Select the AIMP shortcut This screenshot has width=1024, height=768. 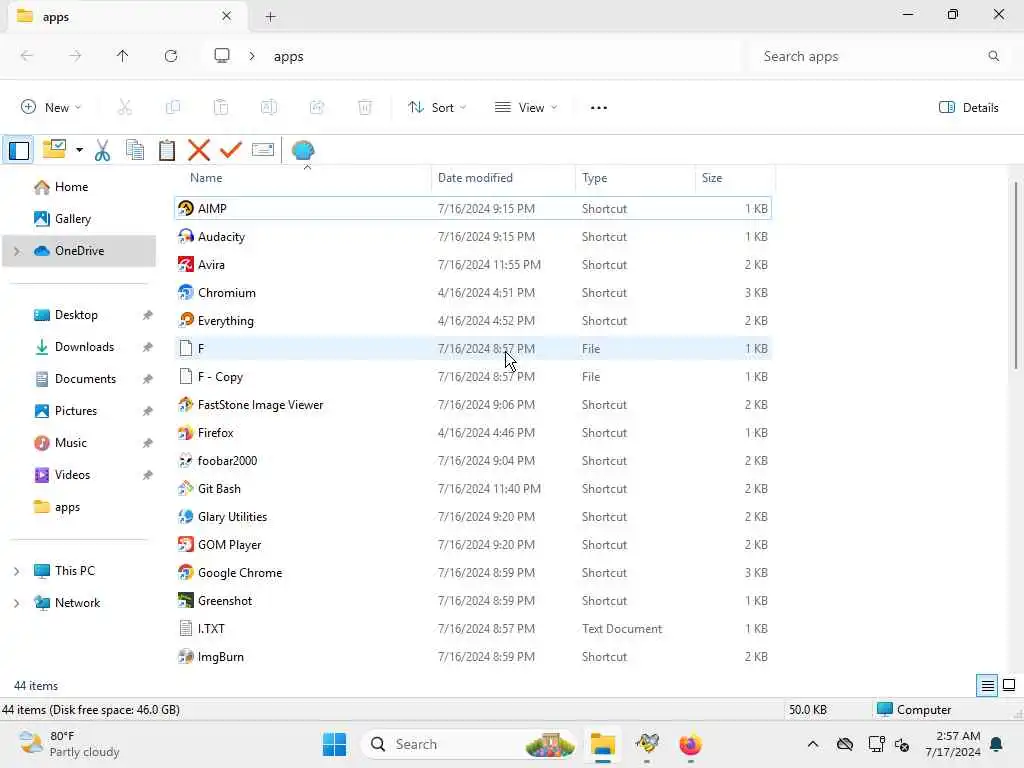click(473, 208)
